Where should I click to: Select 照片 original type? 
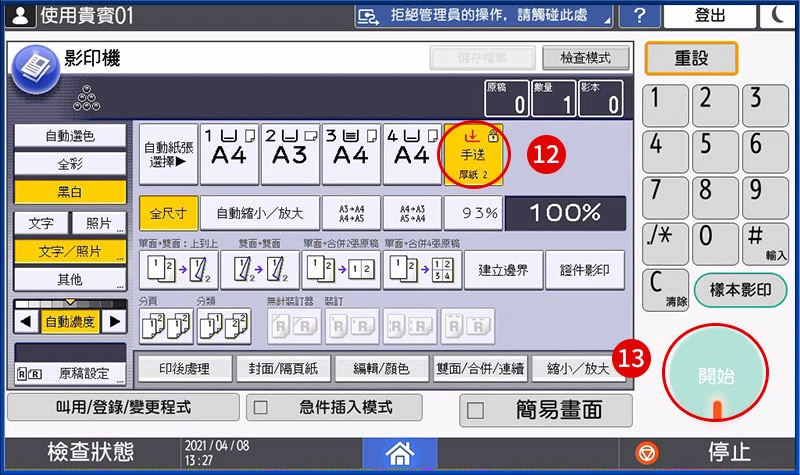pyautogui.click(x=99, y=223)
